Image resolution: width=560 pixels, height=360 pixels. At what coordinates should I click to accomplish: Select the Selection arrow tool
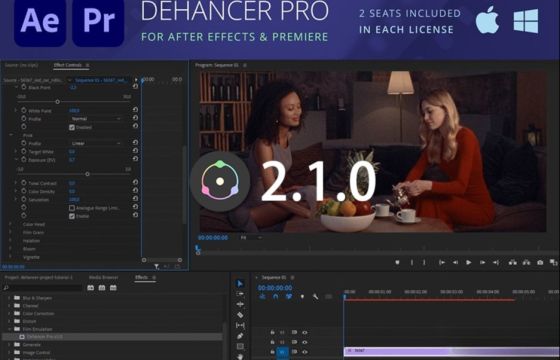[x=240, y=284]
